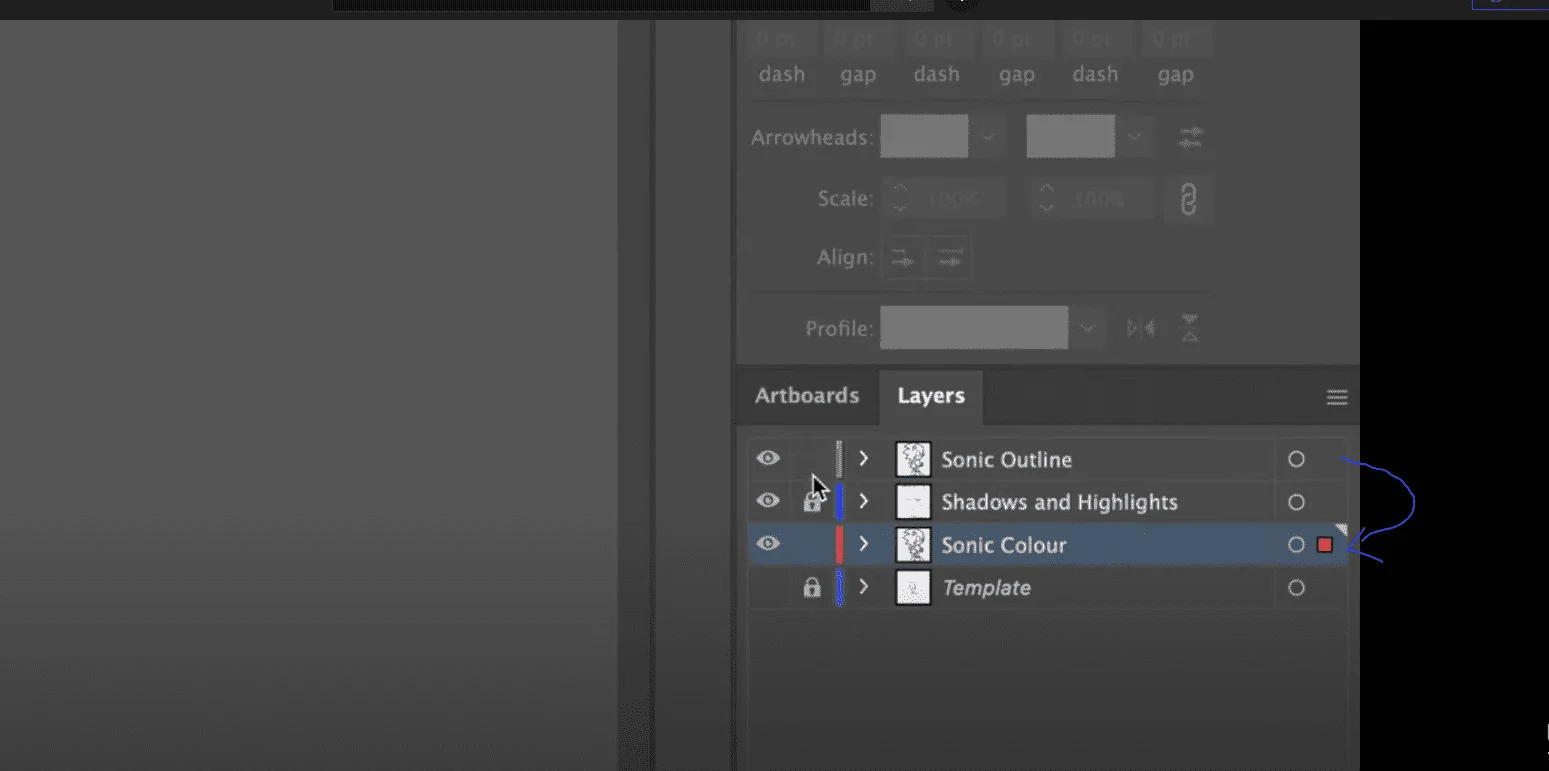Select the Shadows and Highlights layer name

pyautogui.click(x=1059, y=502)
